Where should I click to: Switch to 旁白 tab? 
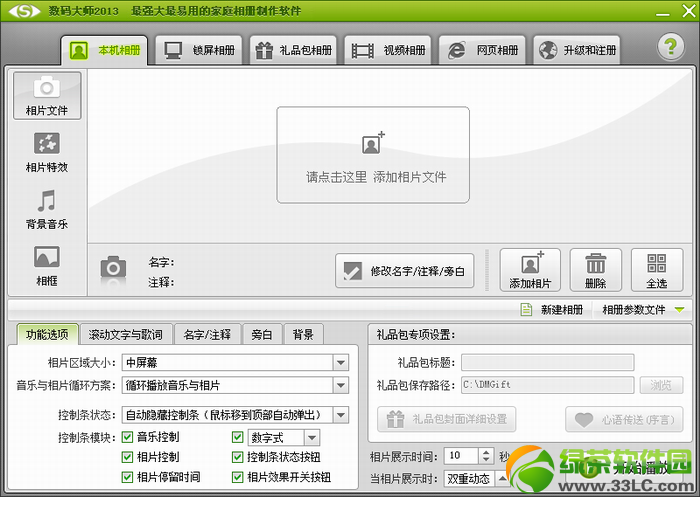[262, 334]
